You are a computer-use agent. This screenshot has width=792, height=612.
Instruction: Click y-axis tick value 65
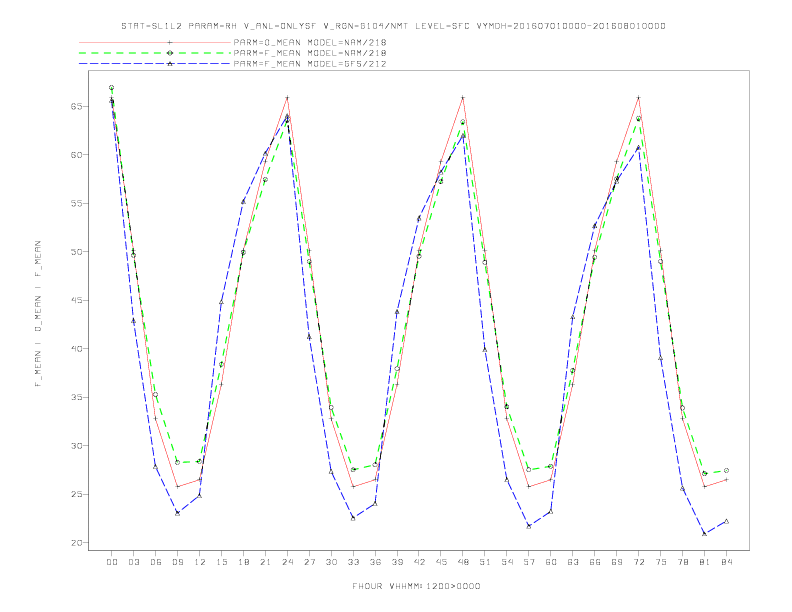pyautogui.click(x=76, y=107)
